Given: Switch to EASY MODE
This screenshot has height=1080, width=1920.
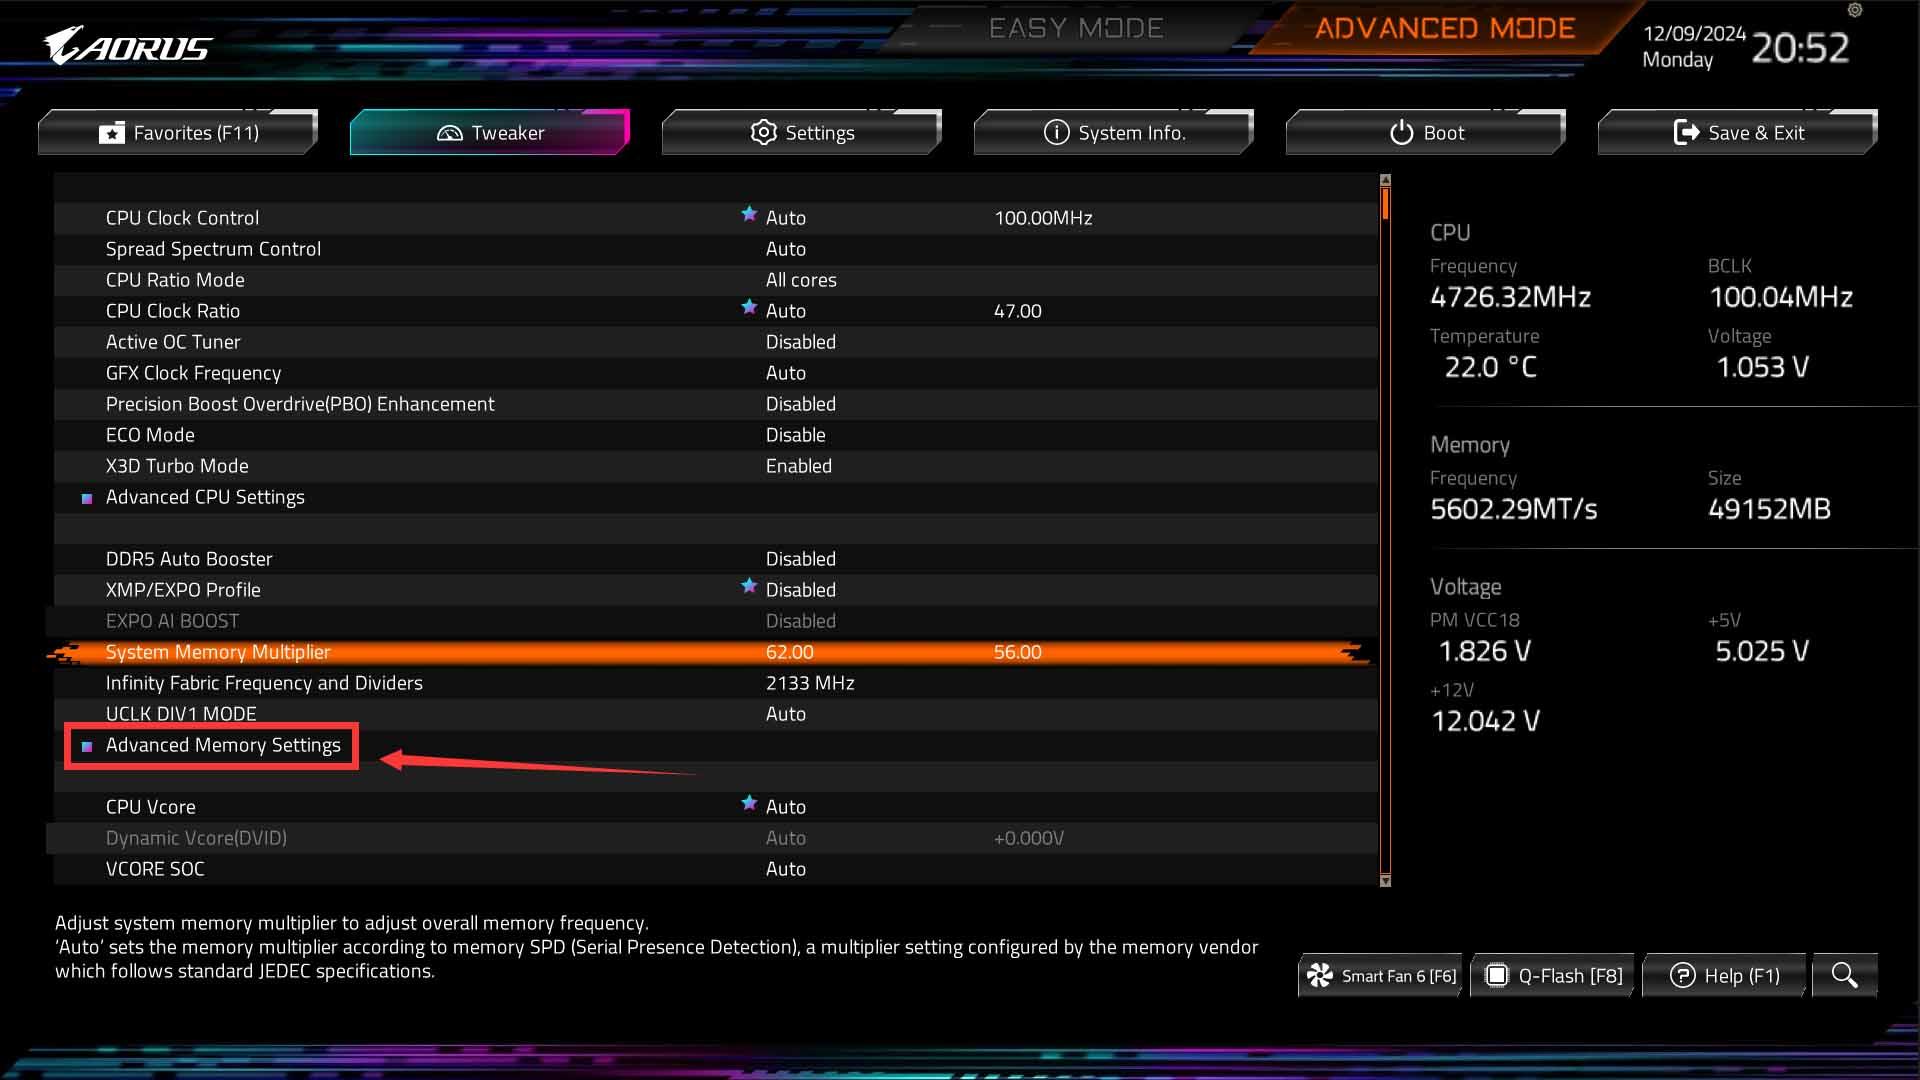Looking at the screenshot, I should pos(1075,28).
